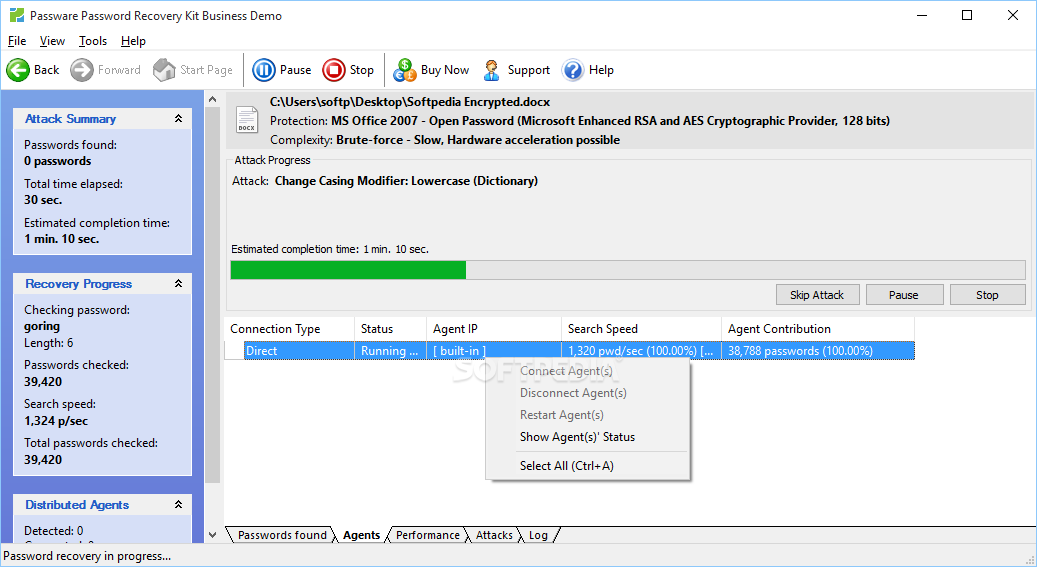
Task: Sort by Status column header
Action: pyautogui.click(x=390, y=329)
